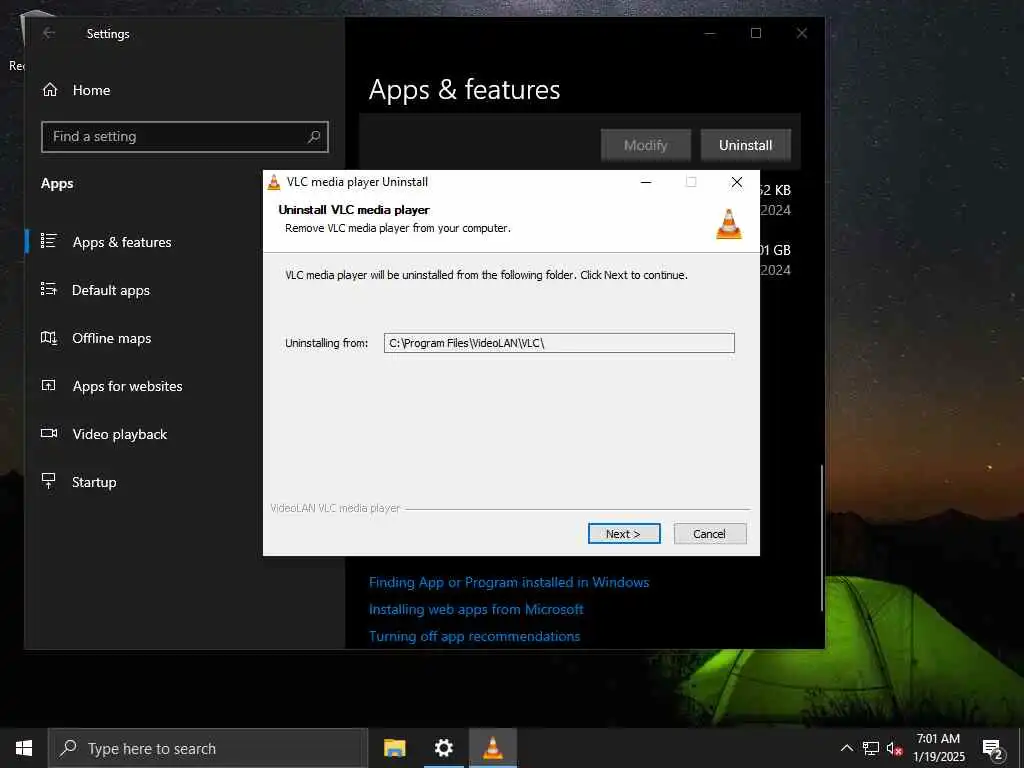Click the Apps for websites icon
The width and height of the screenshot is (1024, 768).
click(49, 385)
